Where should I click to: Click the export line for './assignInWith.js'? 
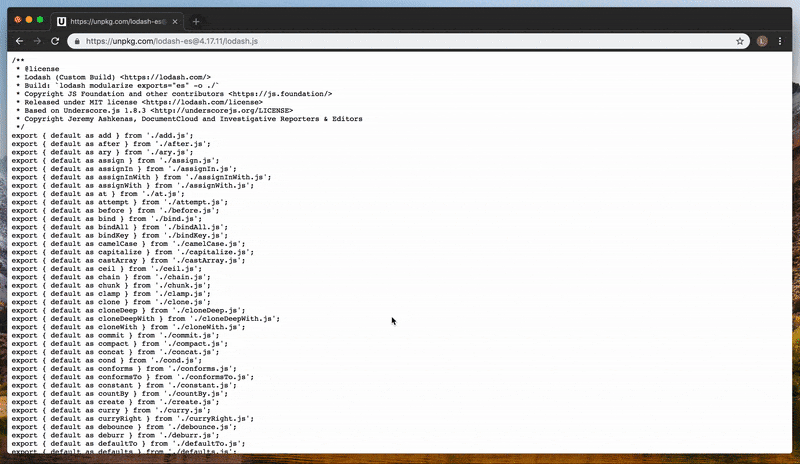(141, 177)
